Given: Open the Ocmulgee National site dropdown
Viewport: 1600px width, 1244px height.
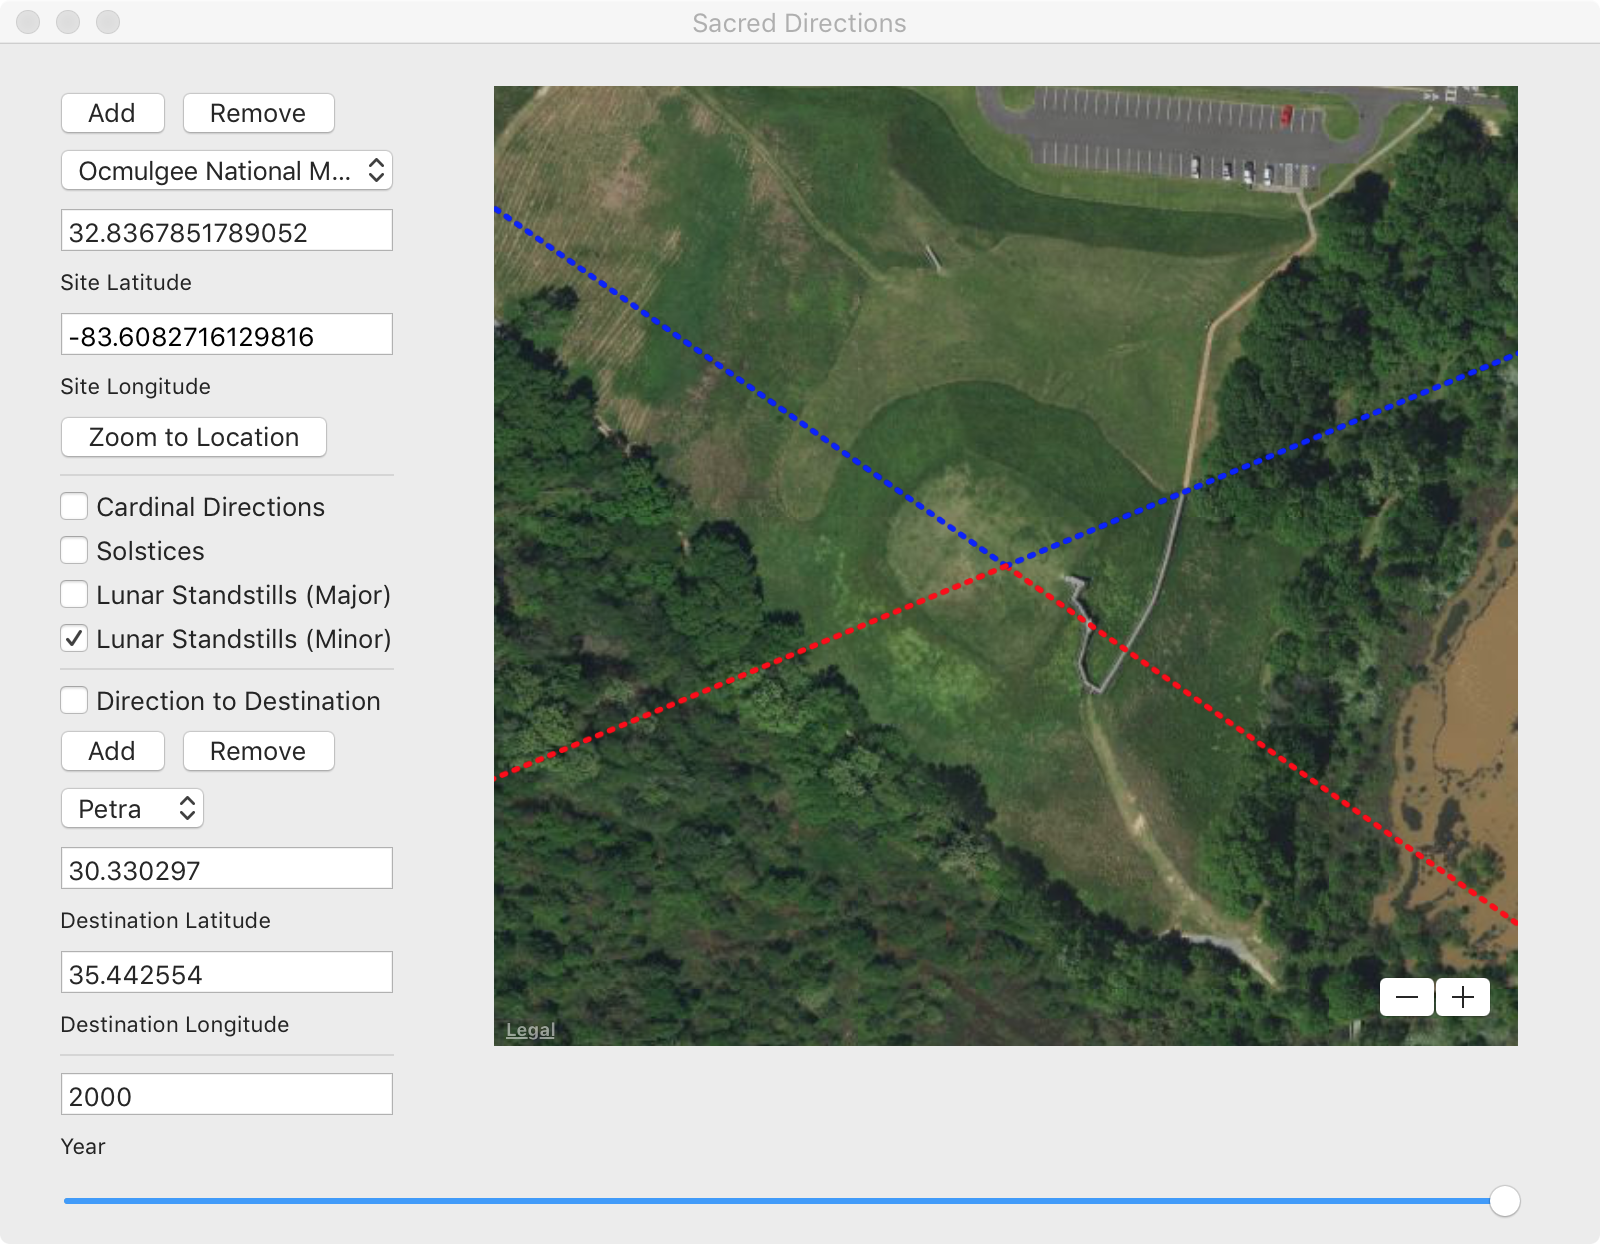Looking at the screenshot, I should (x=226, y=171).
